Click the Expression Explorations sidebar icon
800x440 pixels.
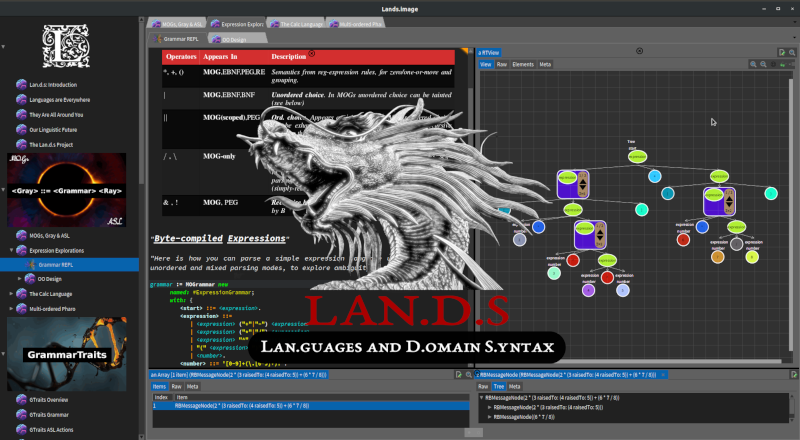pos(21,250)
